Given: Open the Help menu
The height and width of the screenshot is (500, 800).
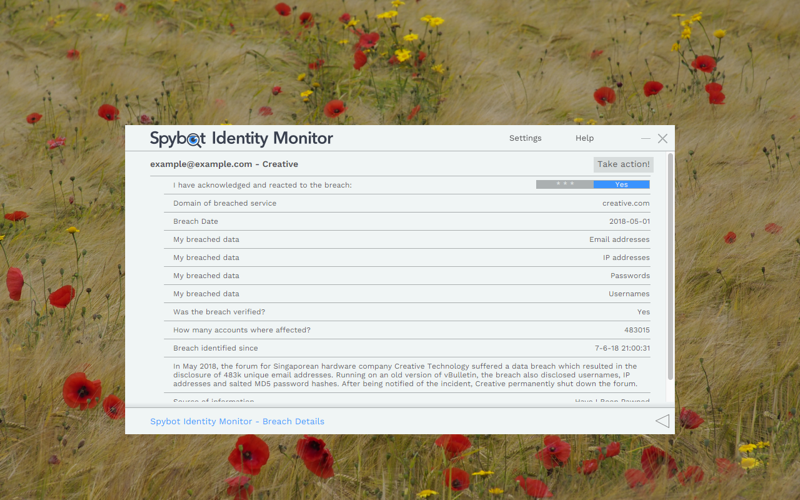Looking at the screenshot, I should [x=584, y=138].
